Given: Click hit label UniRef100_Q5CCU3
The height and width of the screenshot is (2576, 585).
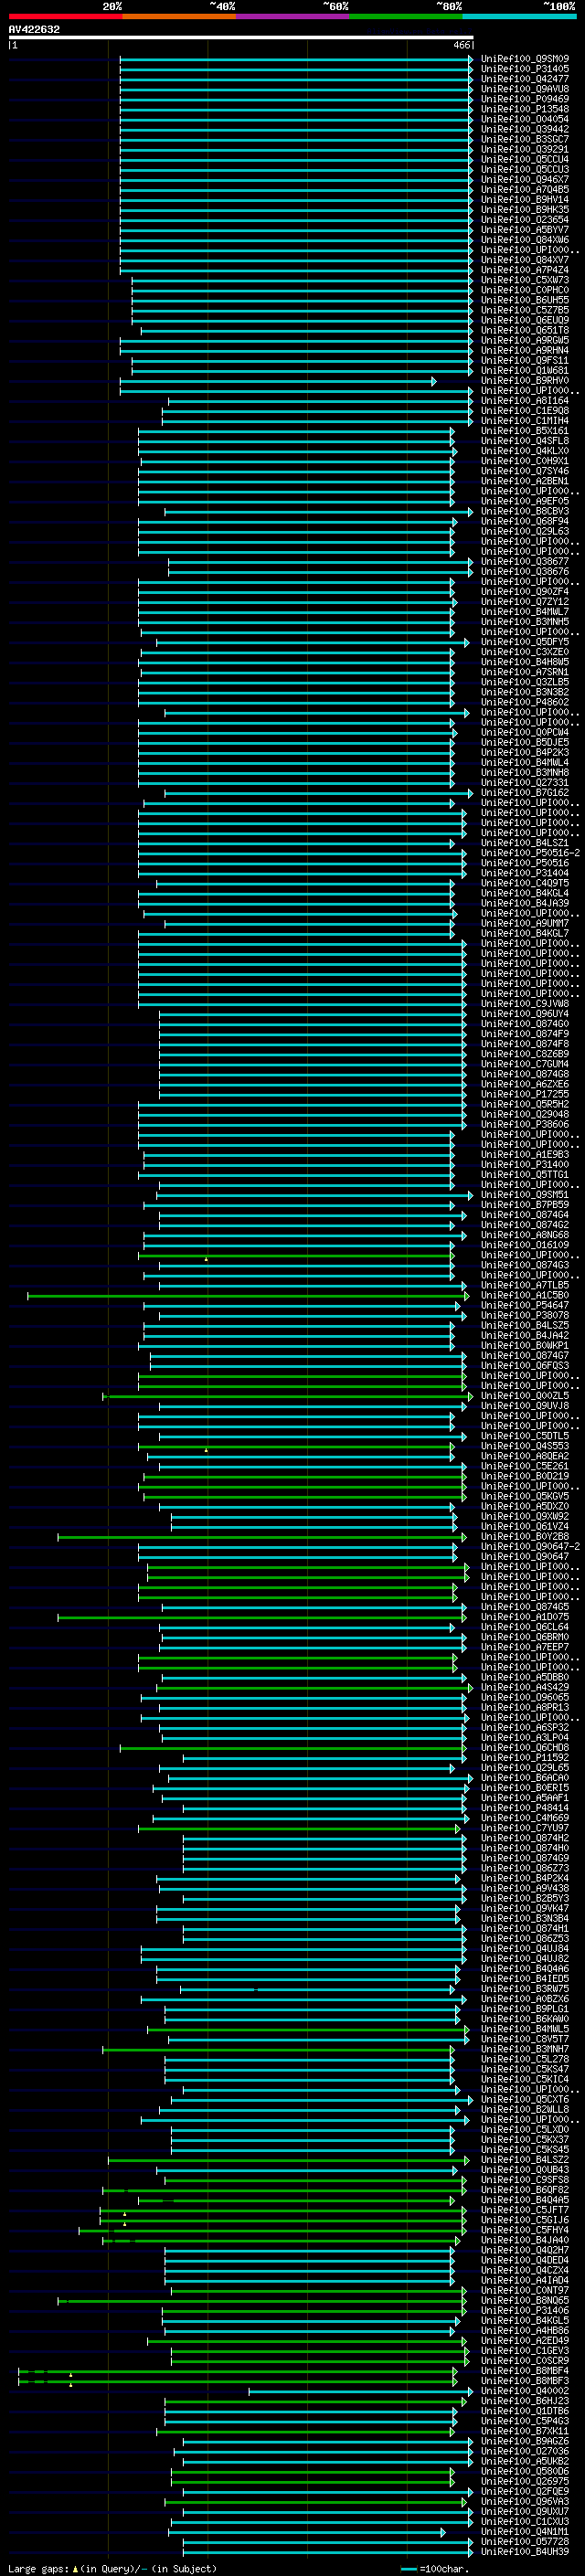Looking at the screenshot, I should pyautogui.click(x=525, y=169).
